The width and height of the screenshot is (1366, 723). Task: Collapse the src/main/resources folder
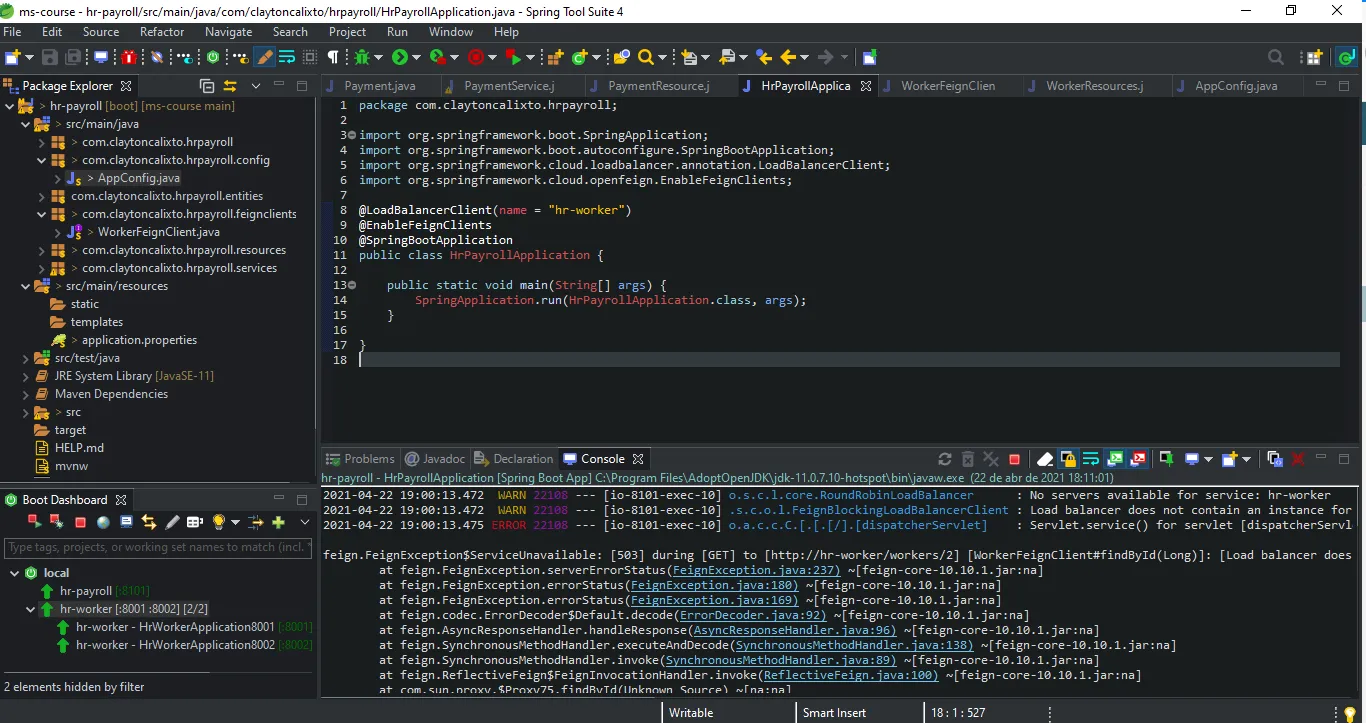point(26,286)
